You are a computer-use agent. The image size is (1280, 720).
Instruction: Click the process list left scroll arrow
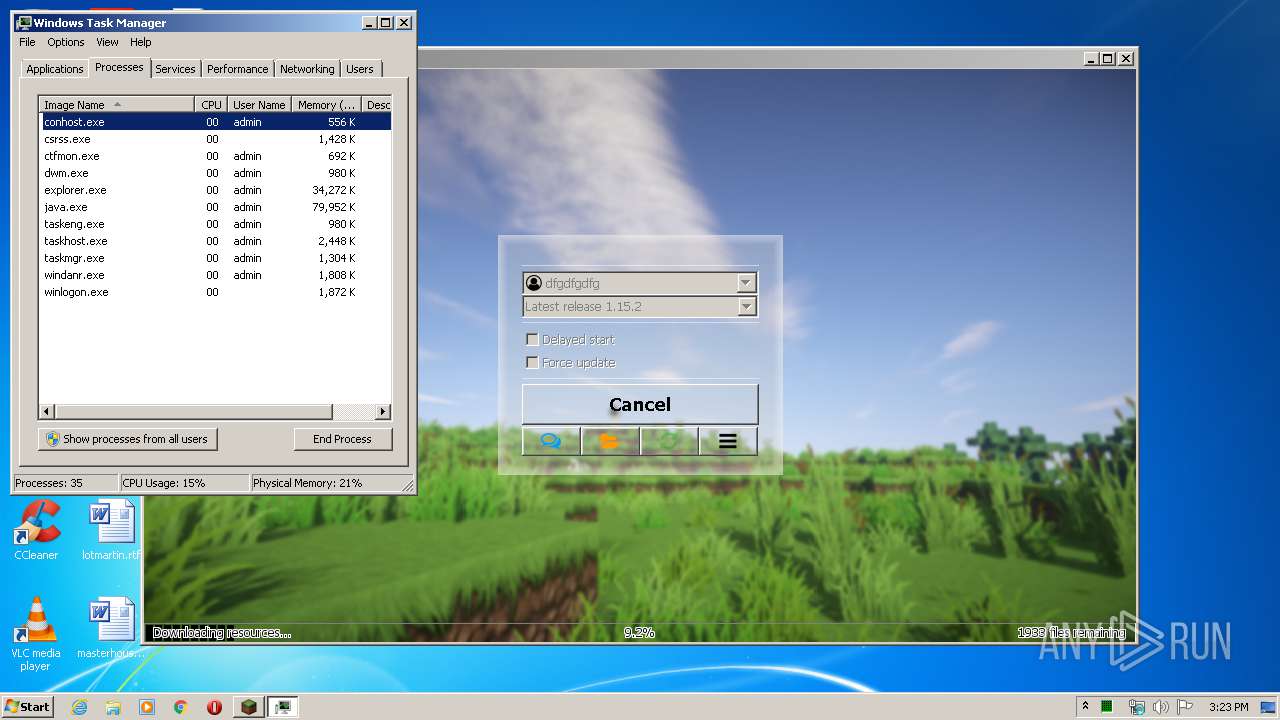[47, 412]
